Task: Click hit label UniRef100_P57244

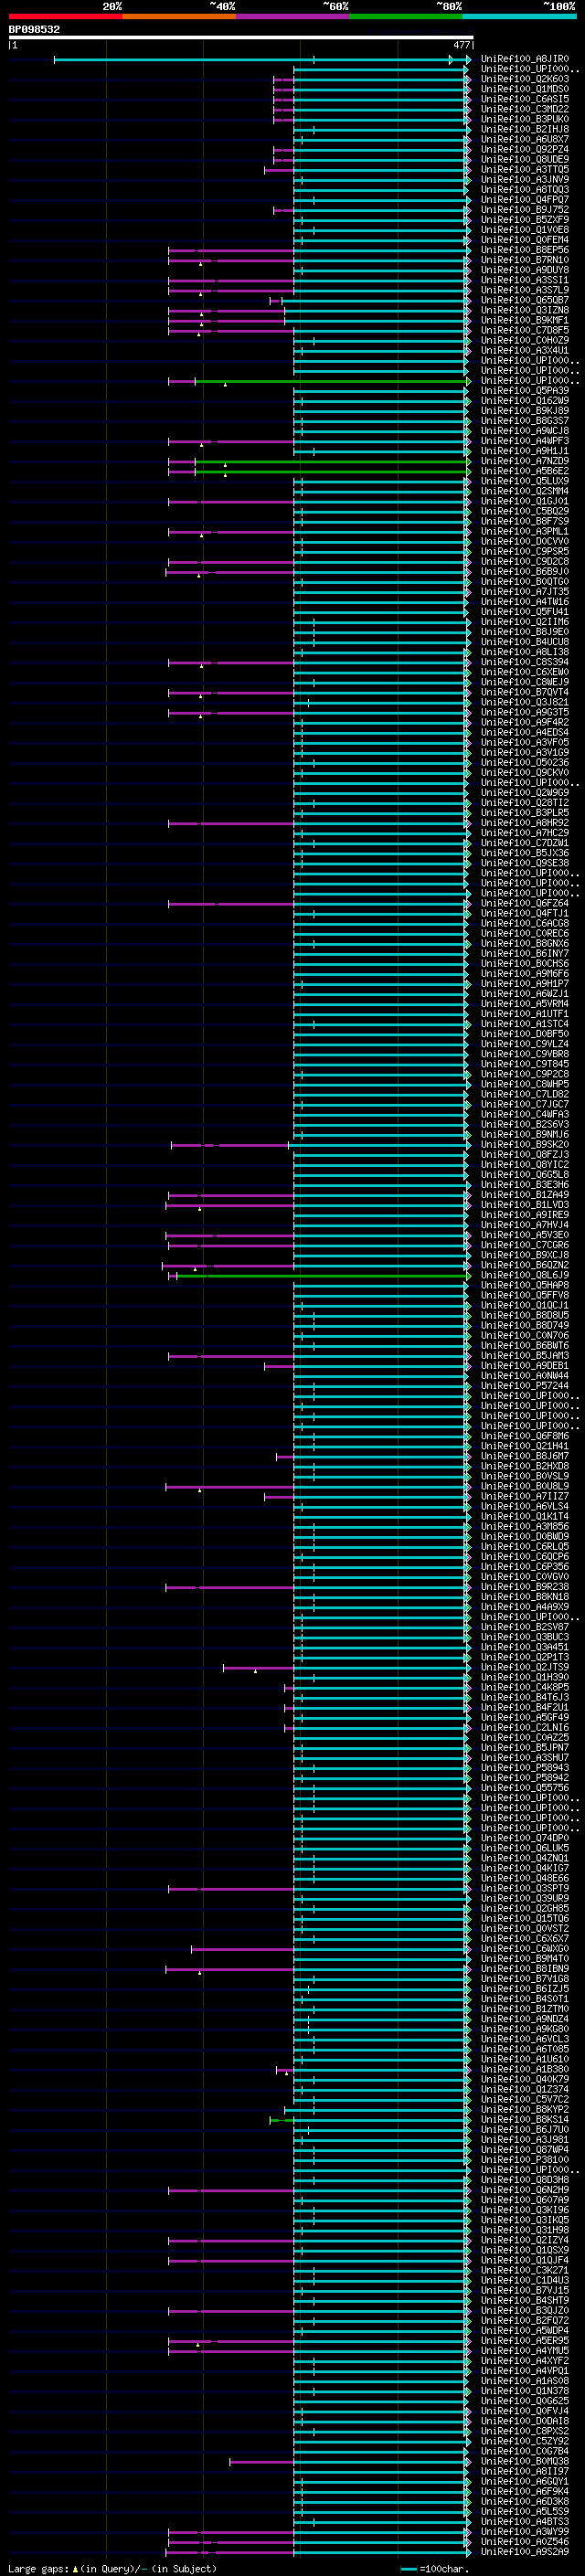Action: click(524, 1386)
